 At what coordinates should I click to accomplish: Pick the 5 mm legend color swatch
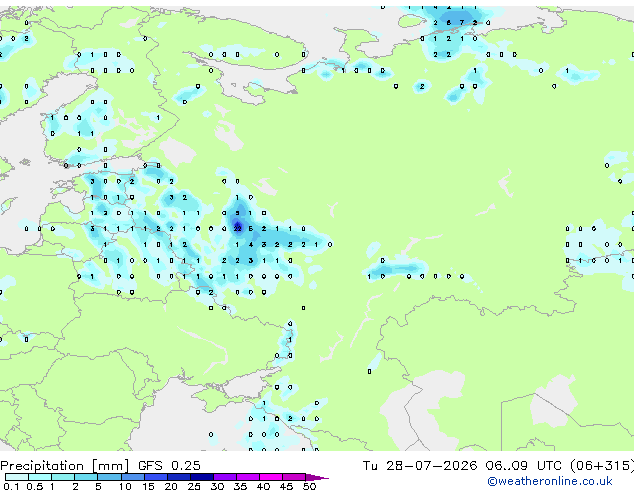[x=109, y=477]
